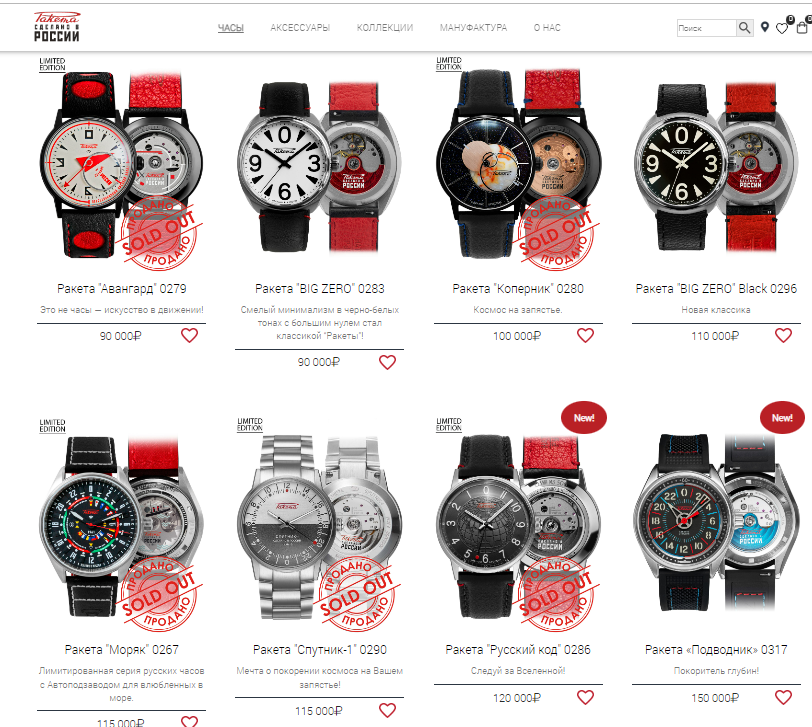Open shopping bag cart icon
Viewport: 812px width, 727px height.
pos(802,27)
